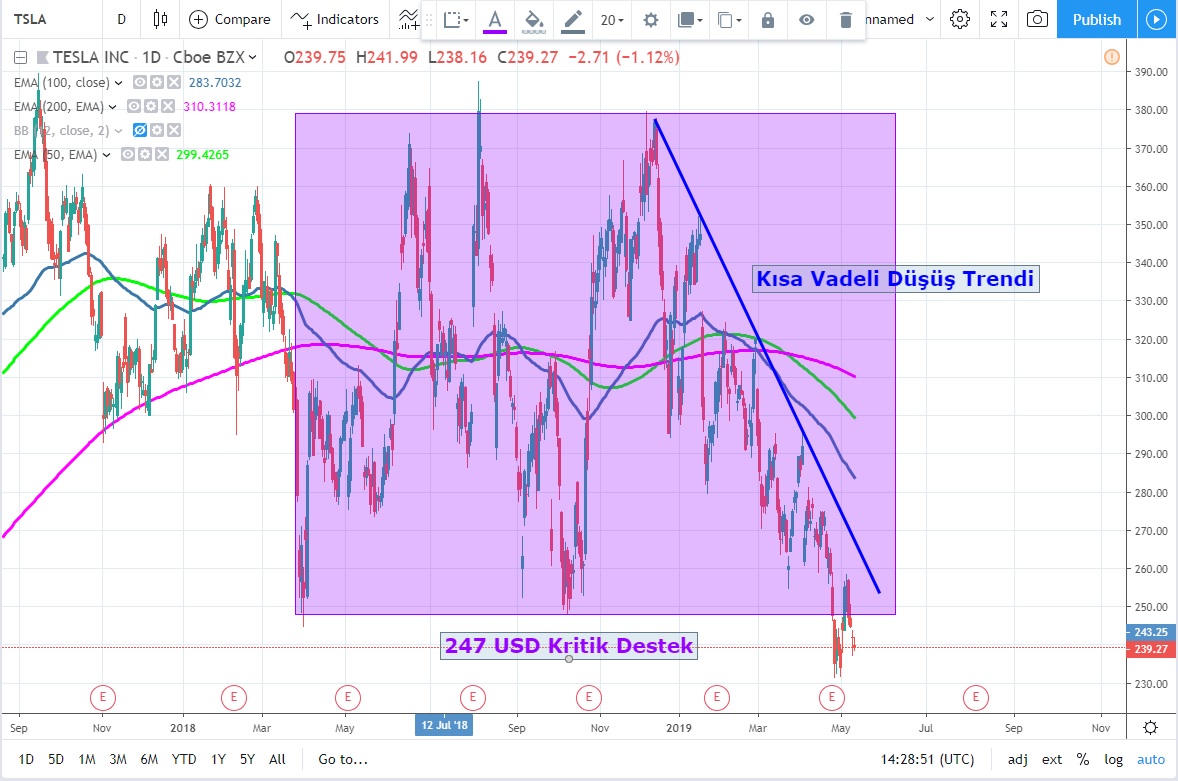Open the clone/copy drawing dropdown
Viewport: 1178px width, 781px height.
729,20
